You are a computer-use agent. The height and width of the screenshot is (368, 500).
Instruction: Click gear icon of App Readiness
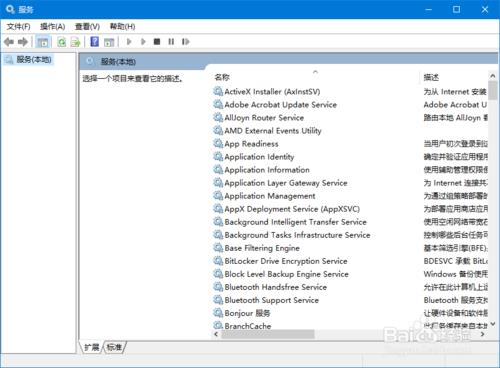tap(218, 143)
